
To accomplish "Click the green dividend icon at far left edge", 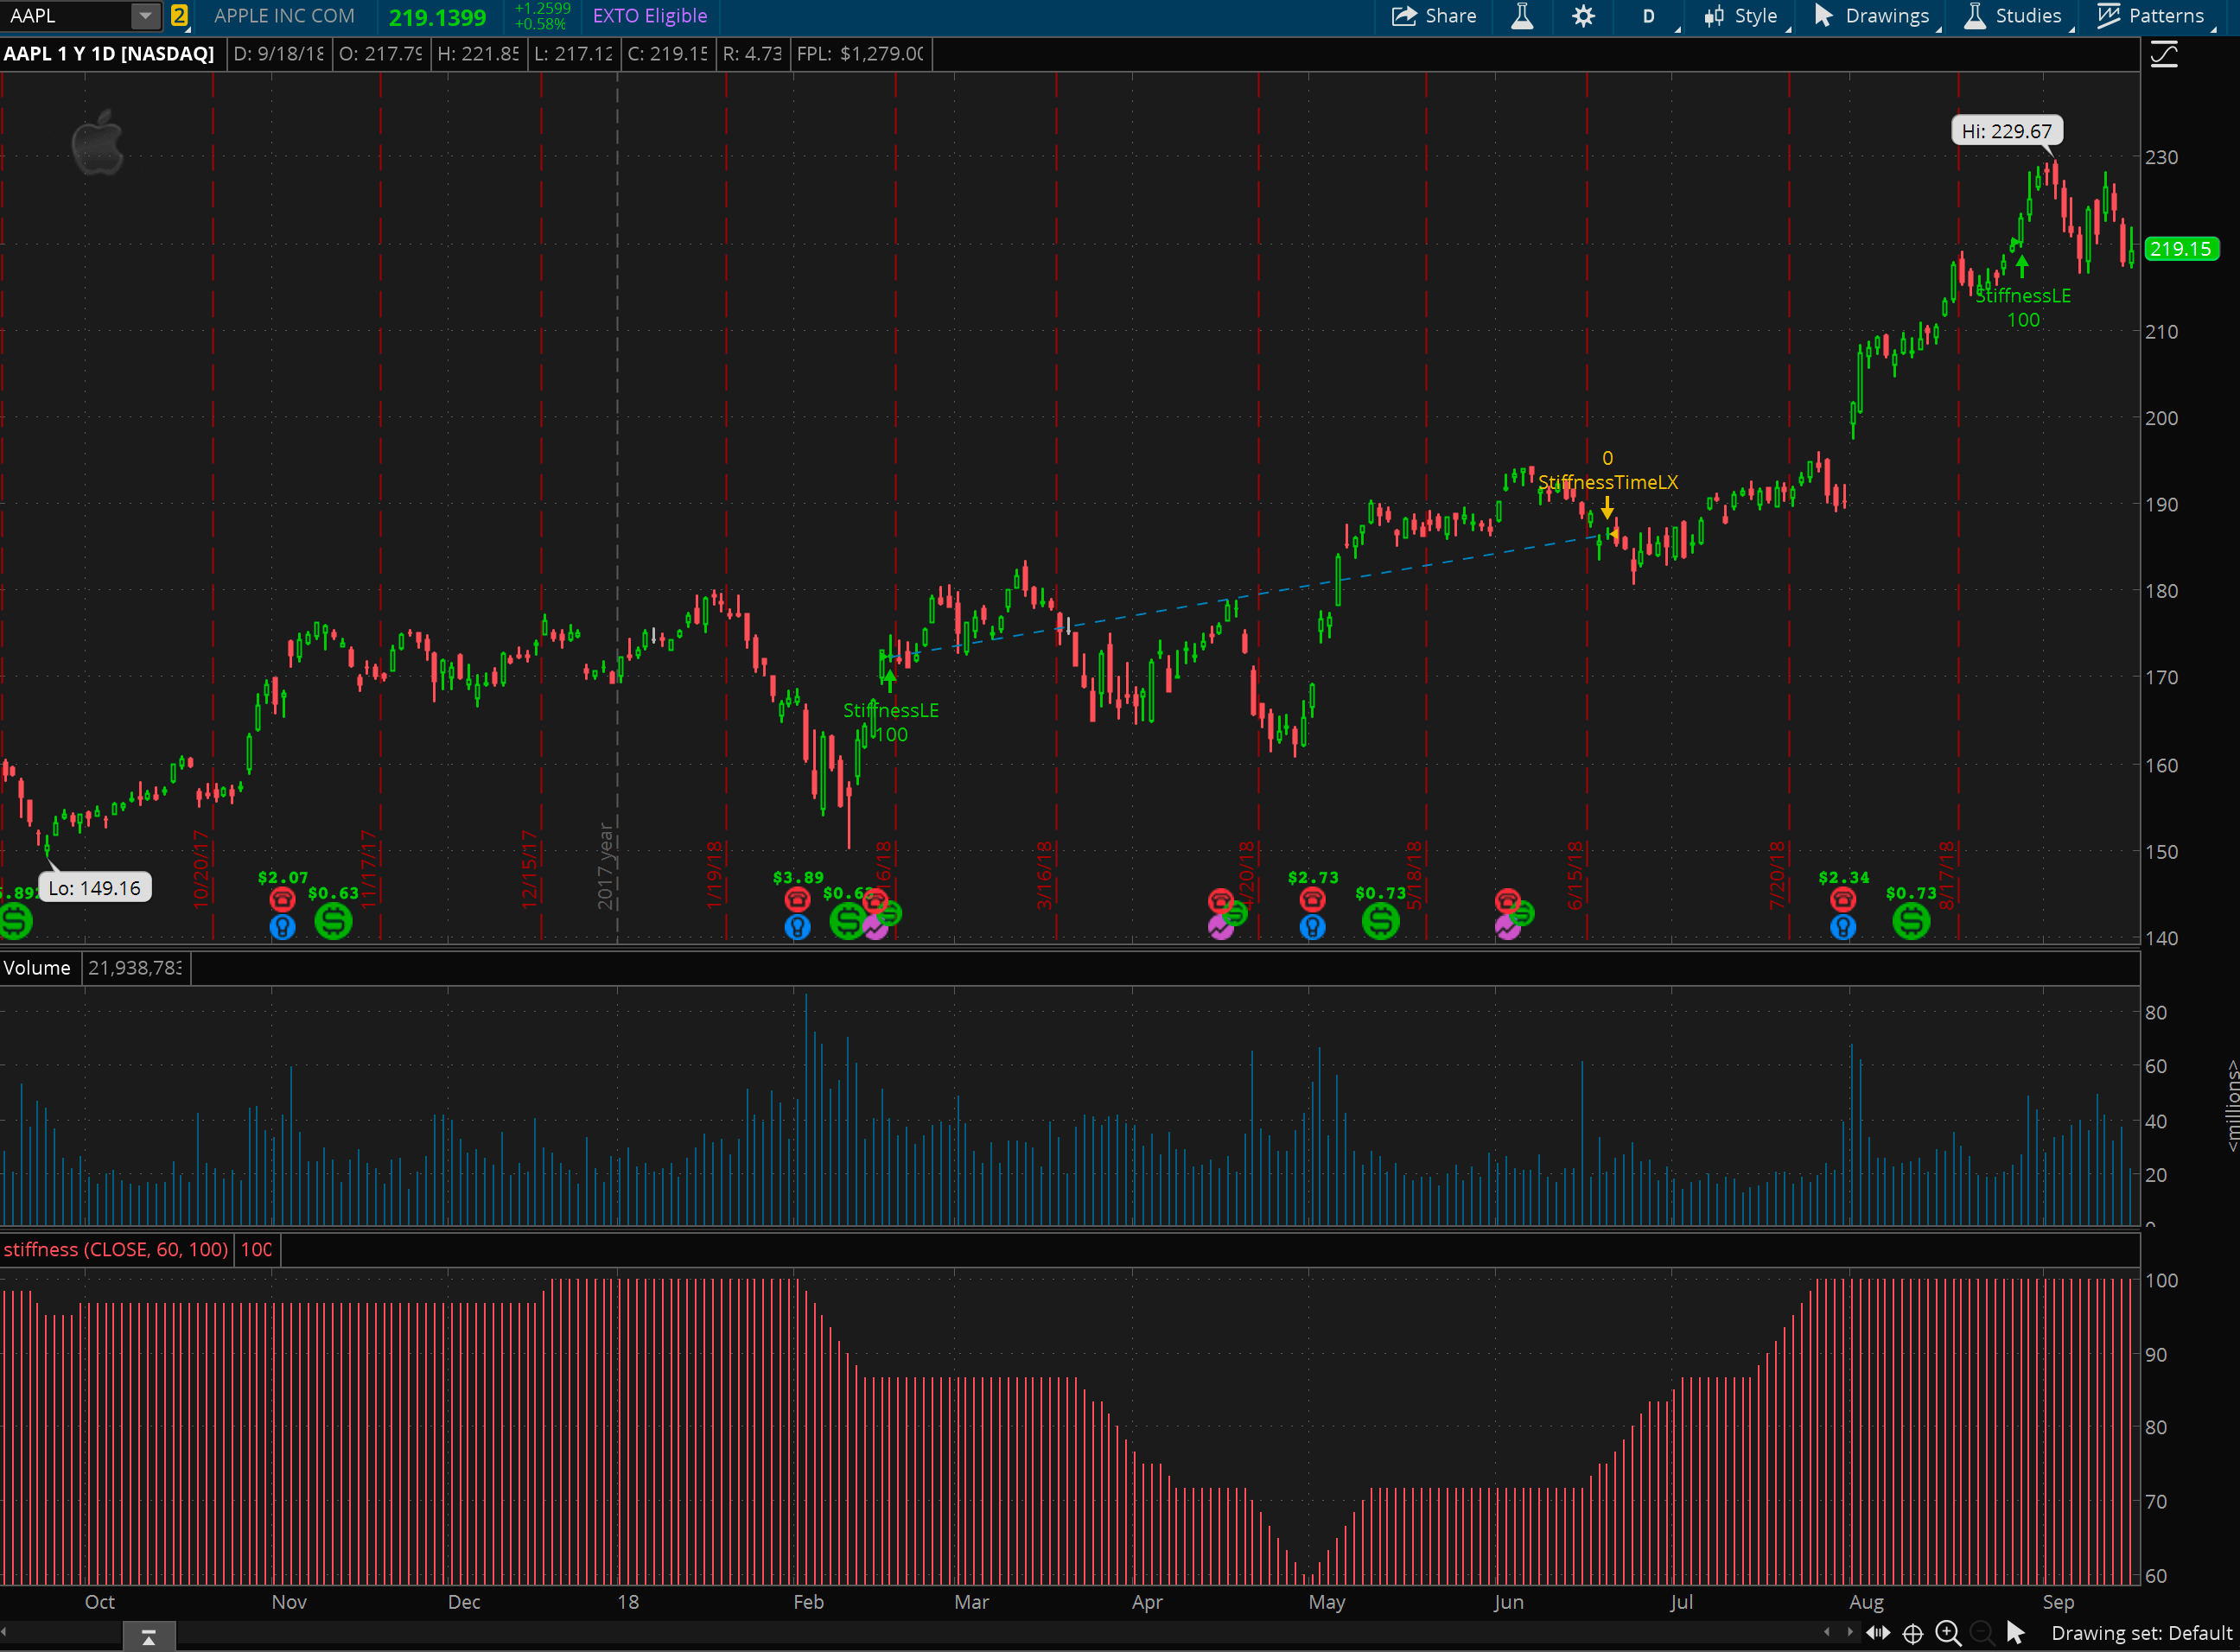I will coord(15,921).
